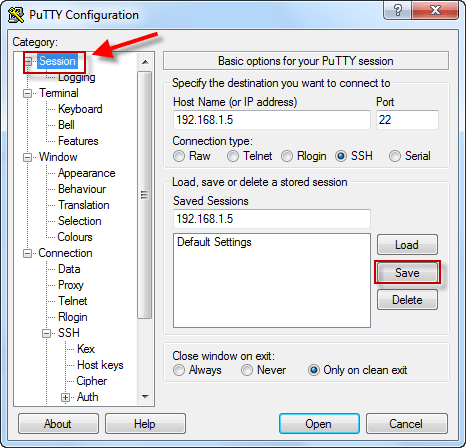The width and height of the screenshot is (466, 448).
Task: Choose Never for close window on exit
Action: pyautogui.click(x=247, y=370)
